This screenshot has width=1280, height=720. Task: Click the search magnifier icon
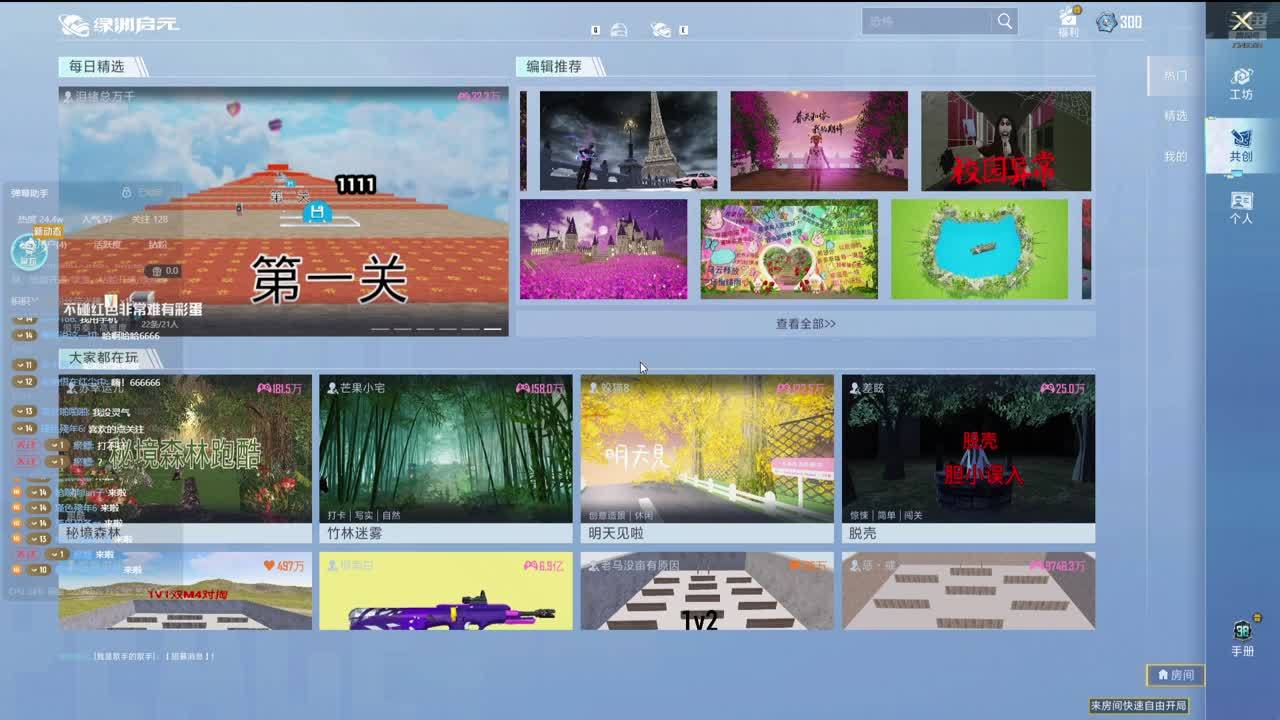1004,21
